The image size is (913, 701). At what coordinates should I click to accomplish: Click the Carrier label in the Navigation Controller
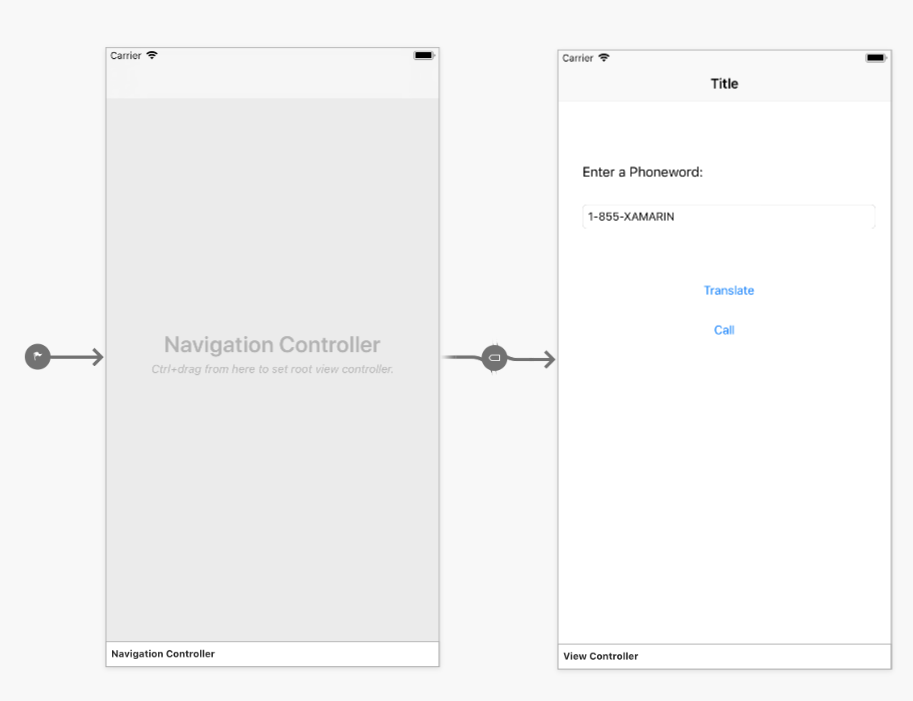[124, 55]
